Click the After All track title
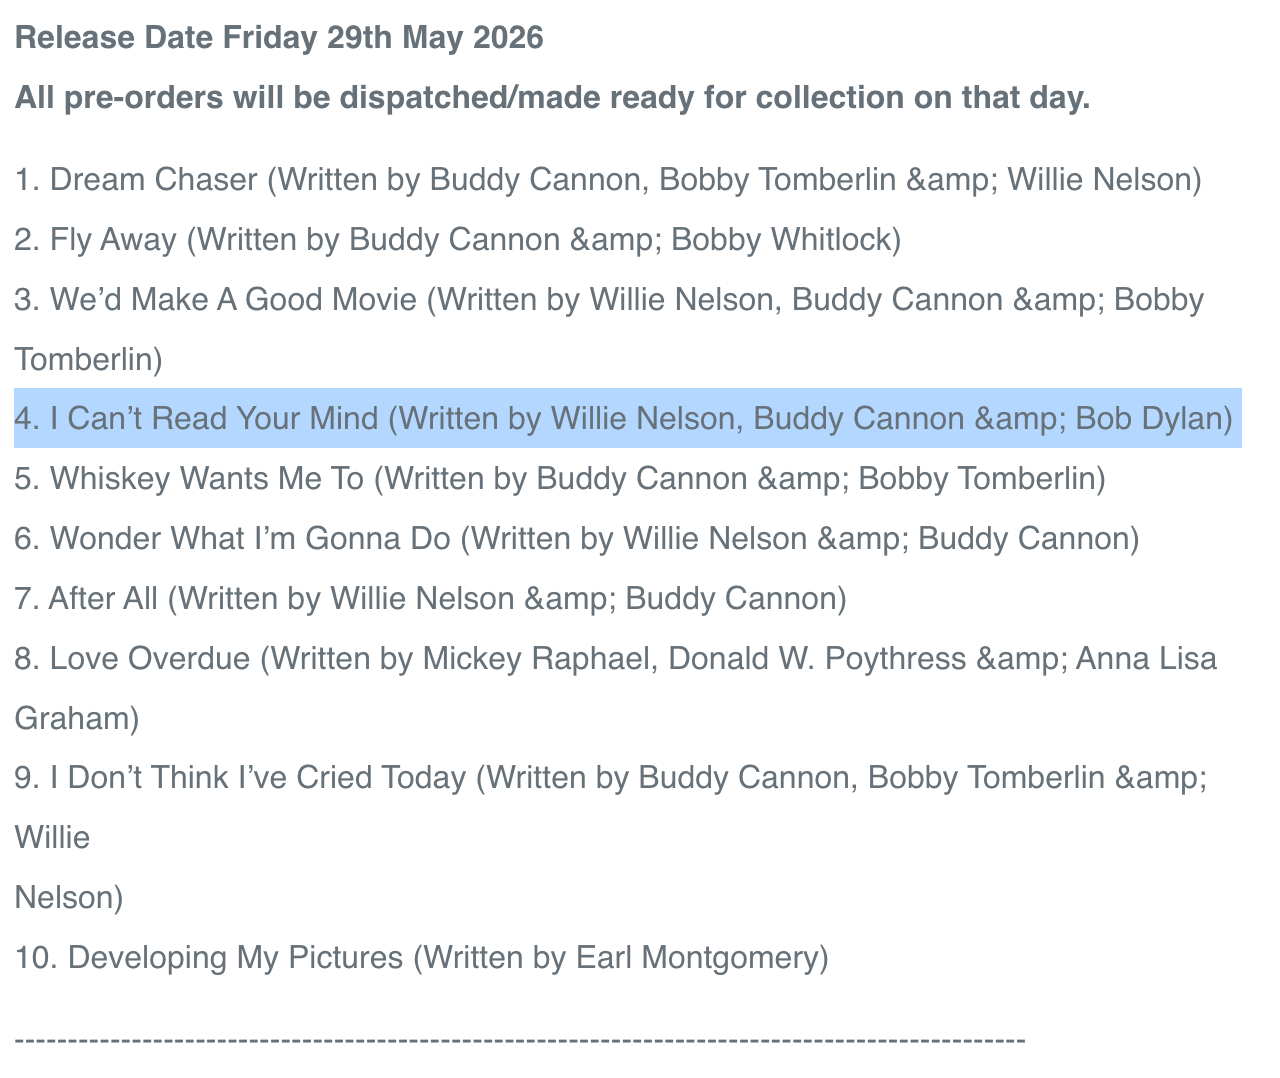 point(103,599)
